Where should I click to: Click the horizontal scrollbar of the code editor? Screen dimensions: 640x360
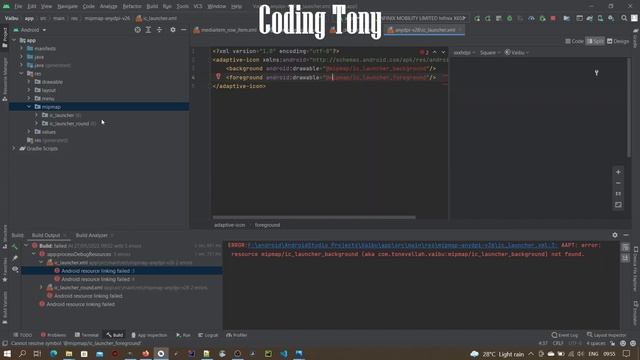tap(314, 218)
